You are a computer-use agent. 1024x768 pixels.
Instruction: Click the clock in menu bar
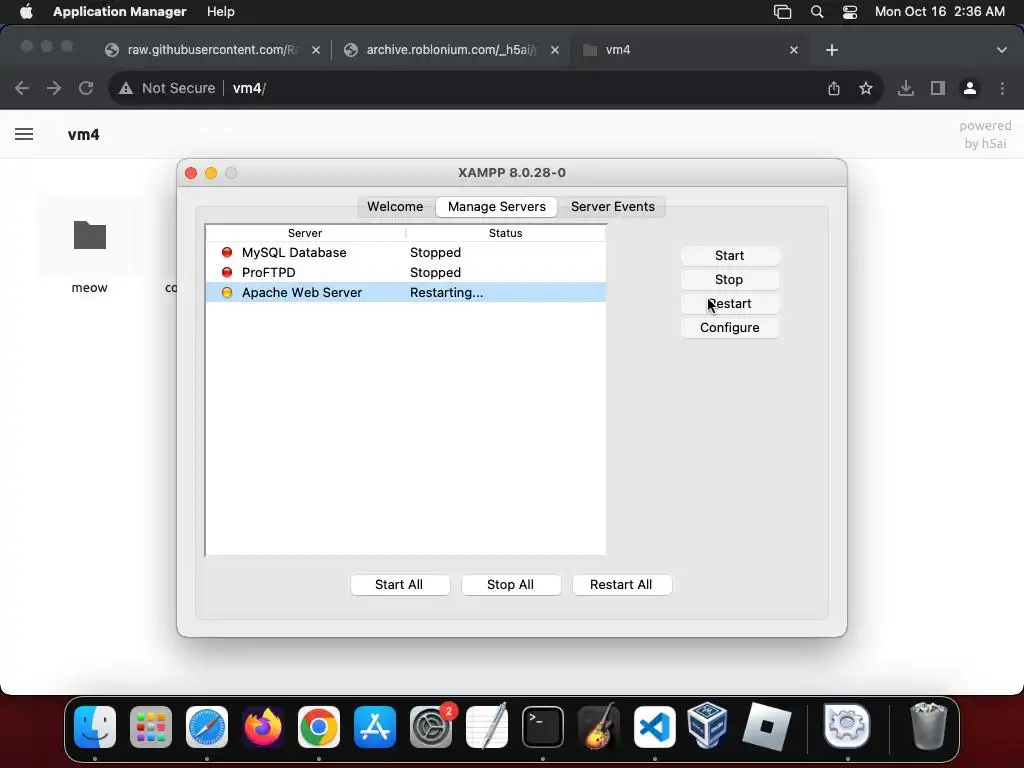pyautogui.click(x=940, y=12)
